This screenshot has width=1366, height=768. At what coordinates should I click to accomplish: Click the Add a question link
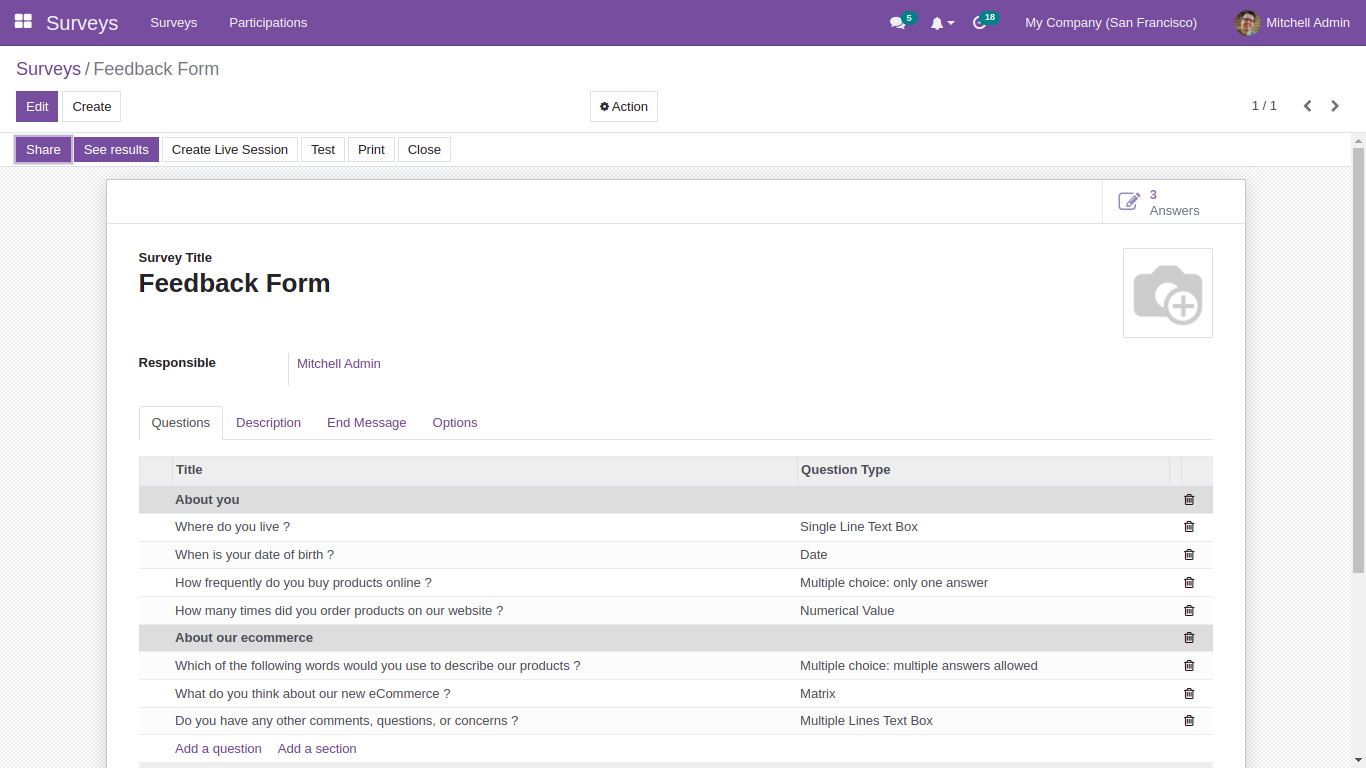pyautogui.click(x=218, y=748)
